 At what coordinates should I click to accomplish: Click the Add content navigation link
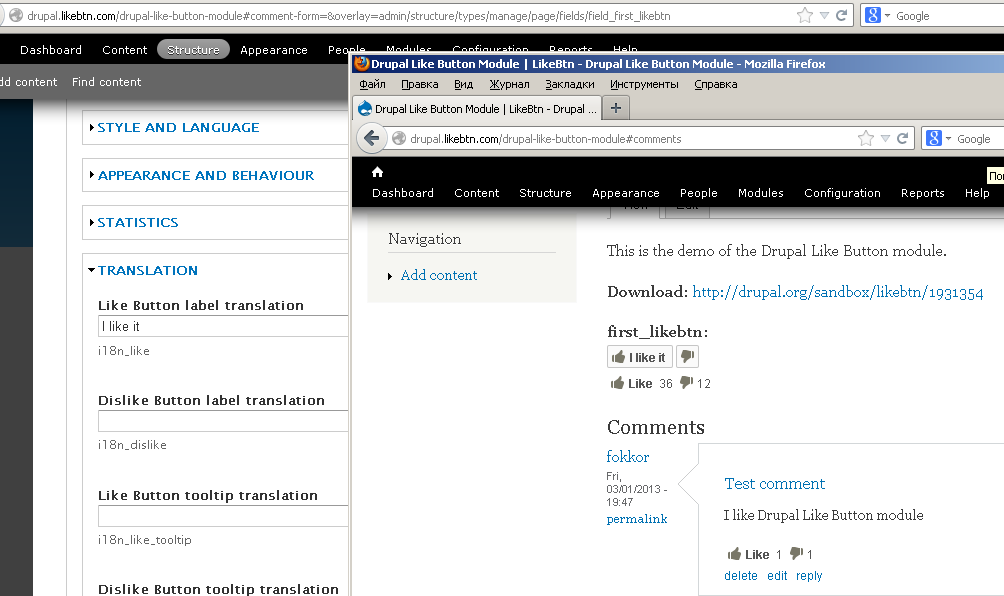point(439,275)
